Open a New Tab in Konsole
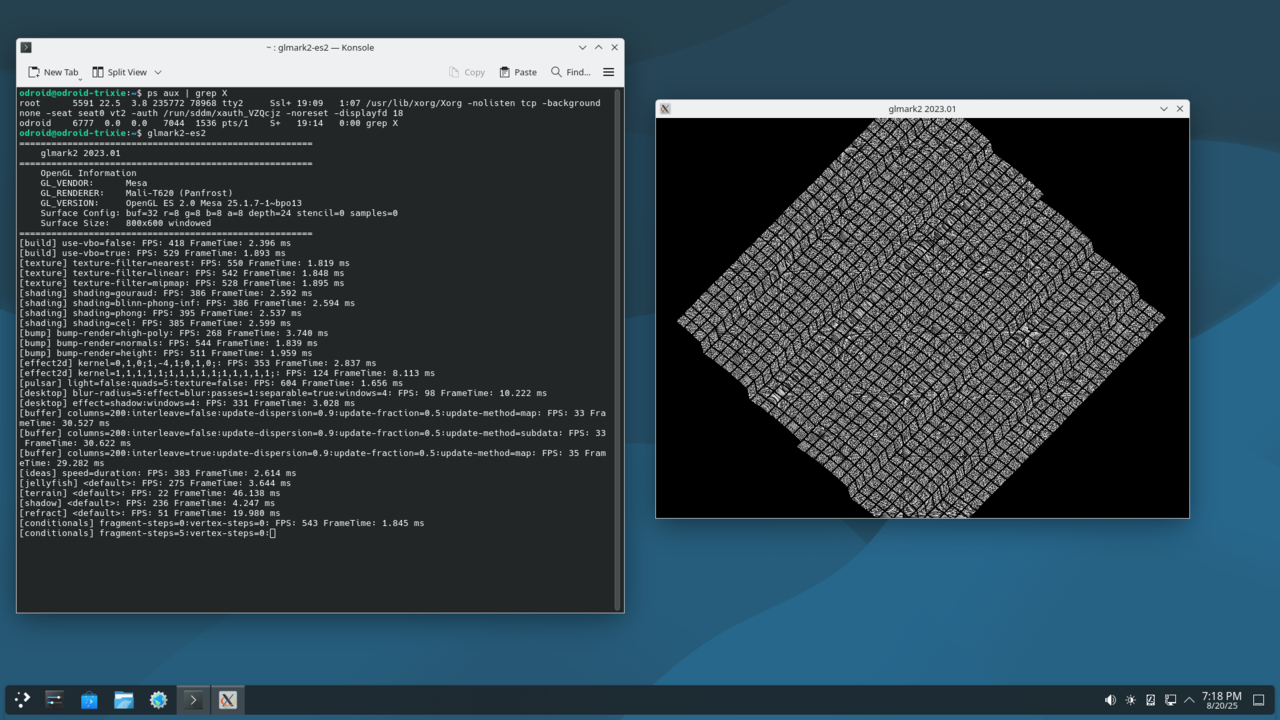The image size is (1280, 720). click(53, 72)
